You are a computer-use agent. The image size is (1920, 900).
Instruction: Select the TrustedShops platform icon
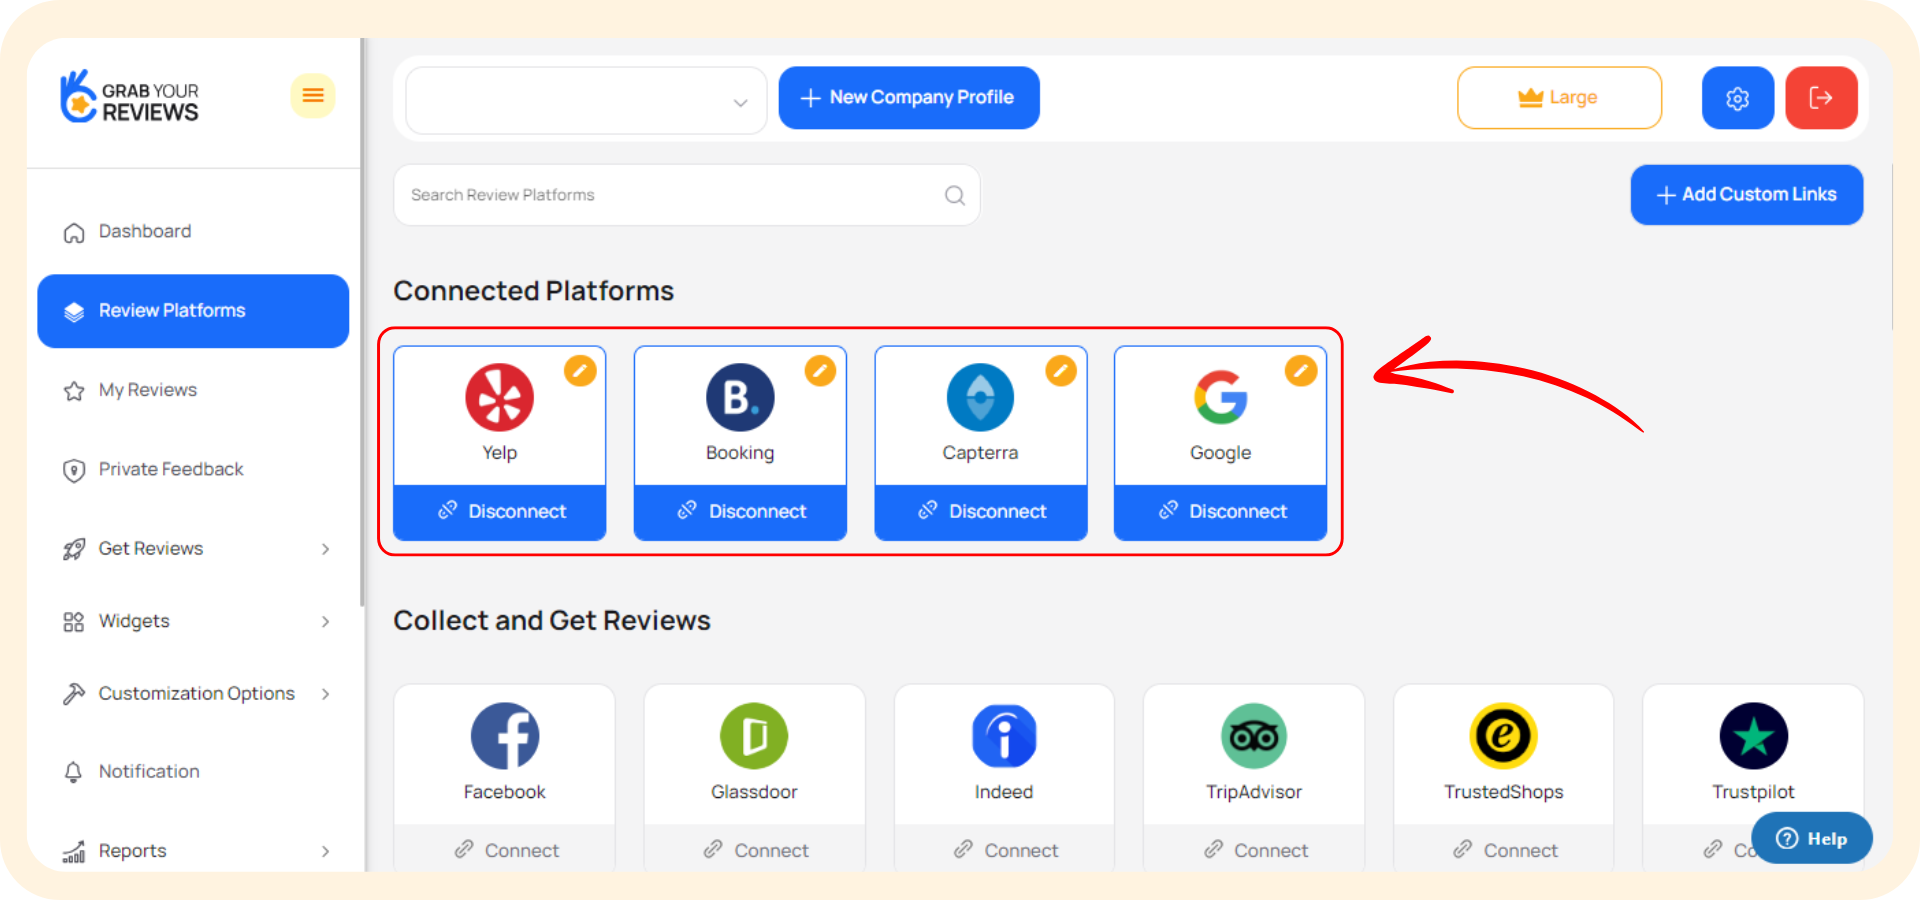(x=1504, y=736)
